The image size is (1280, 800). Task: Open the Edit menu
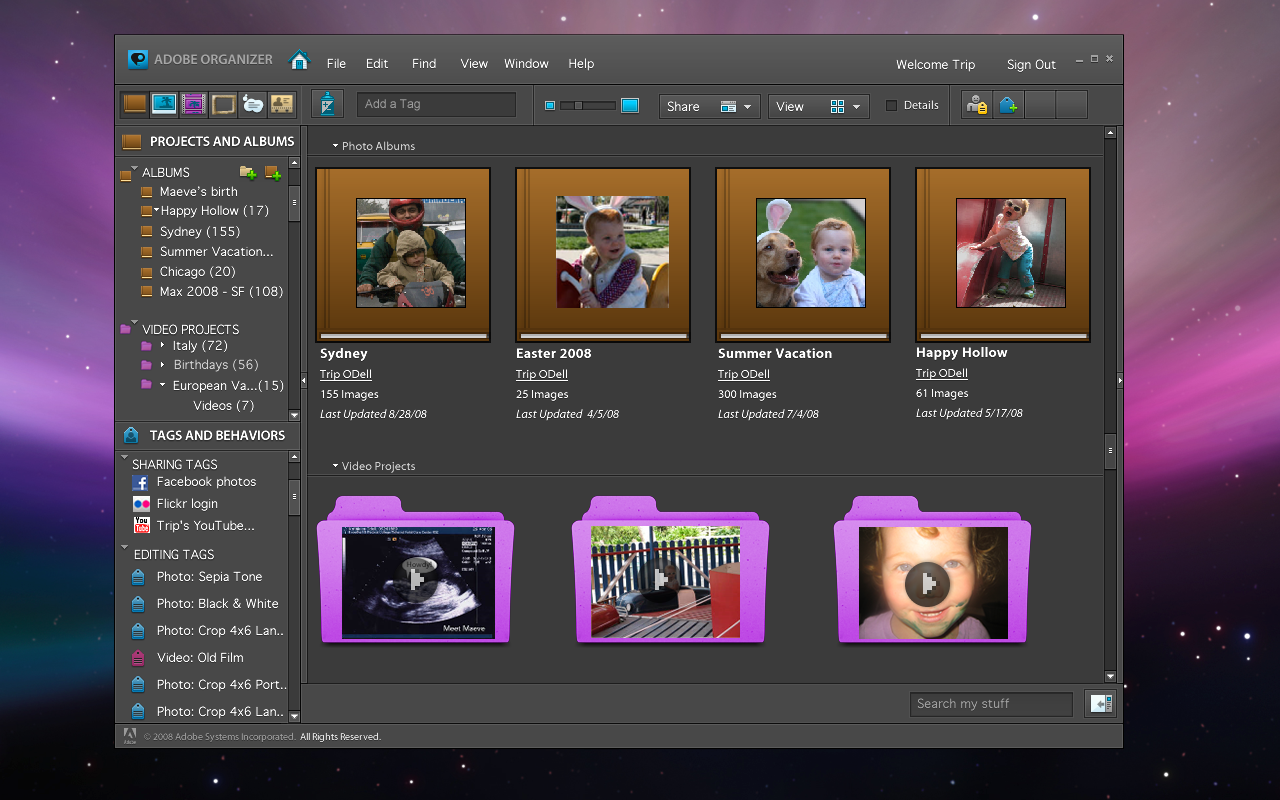[x=377, y=63]
